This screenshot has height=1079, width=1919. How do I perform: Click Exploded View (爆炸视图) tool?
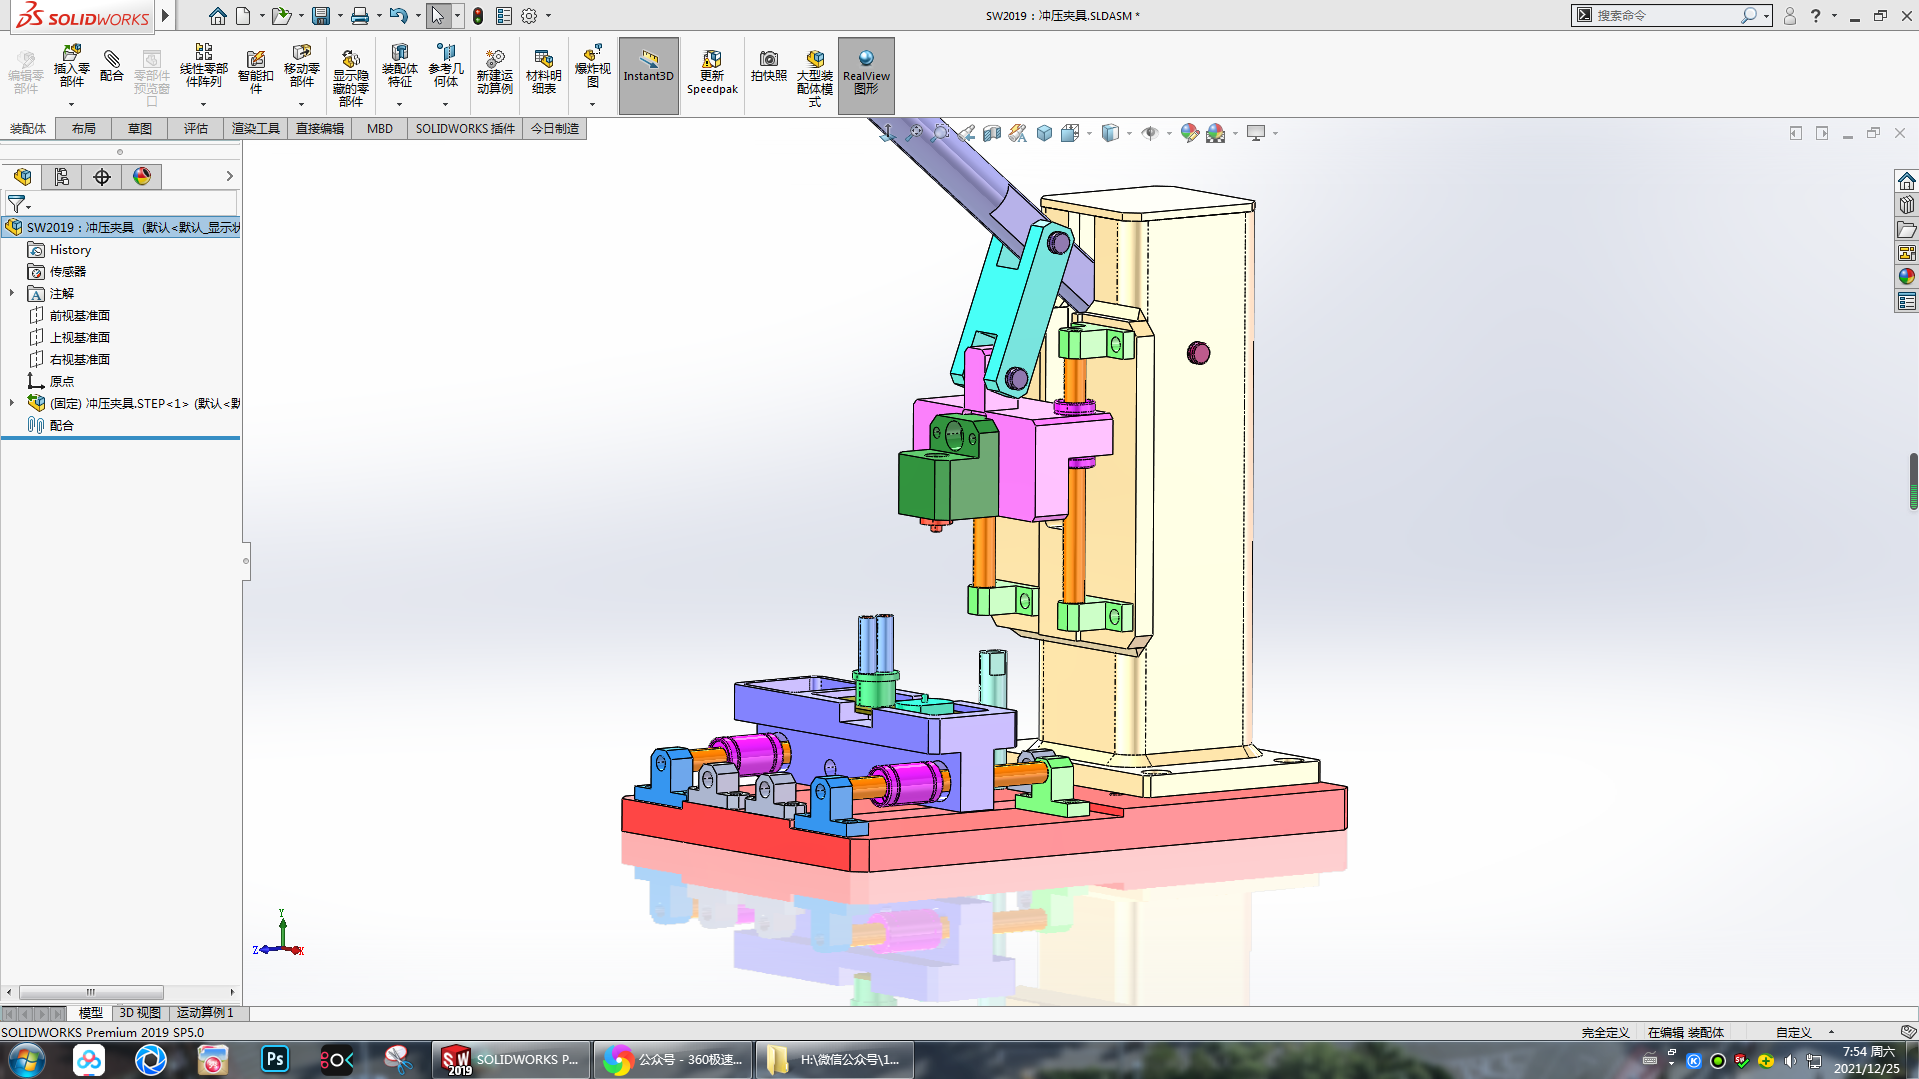[592, 66]
